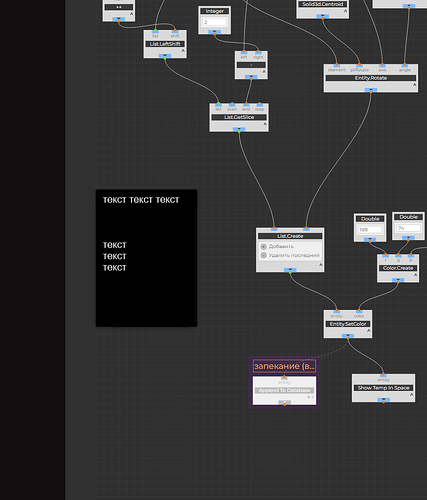The image size is (427, 500).
Task: Click the lacing icon on List.GetSlice node
Action: tap(265, 124)
